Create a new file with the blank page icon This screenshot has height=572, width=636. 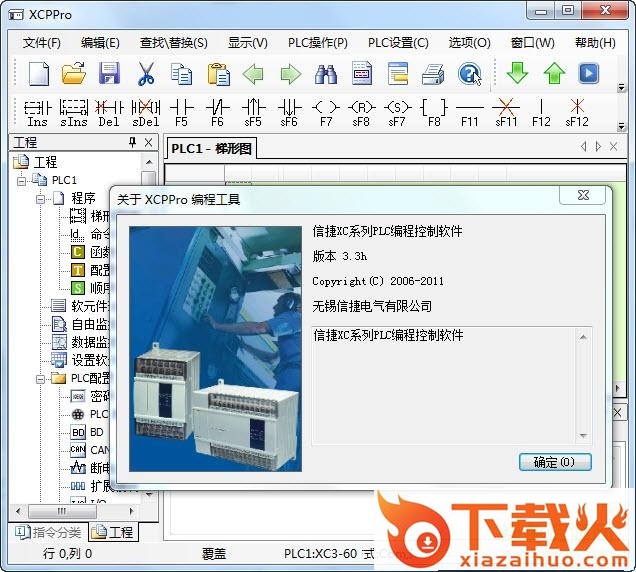click(39, 73)
